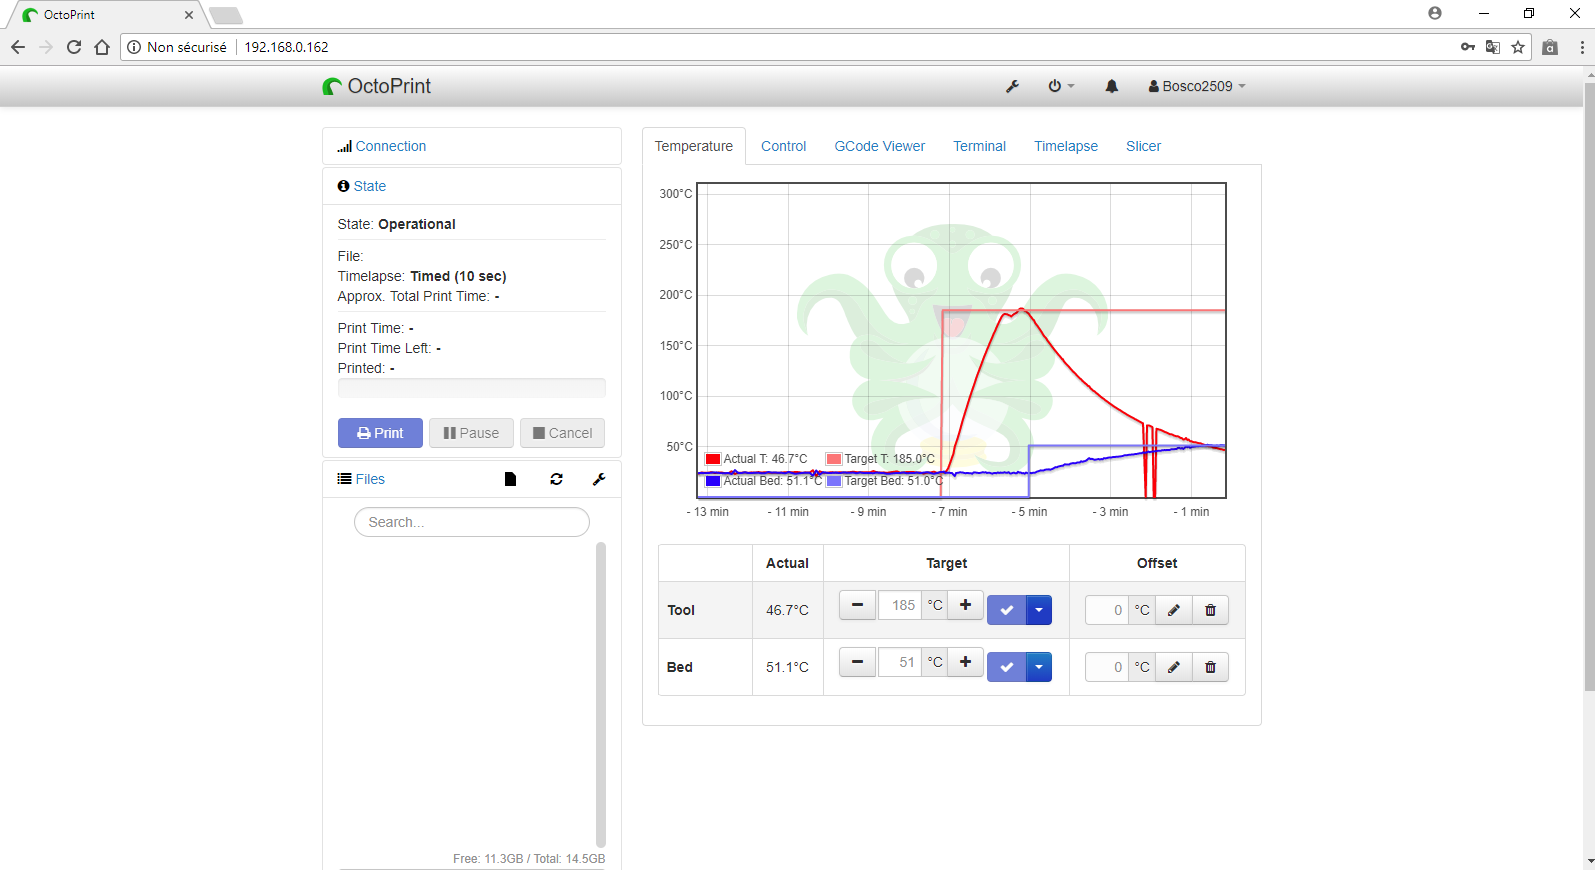View site info for Non sécurisé

(x=177, y=47)
